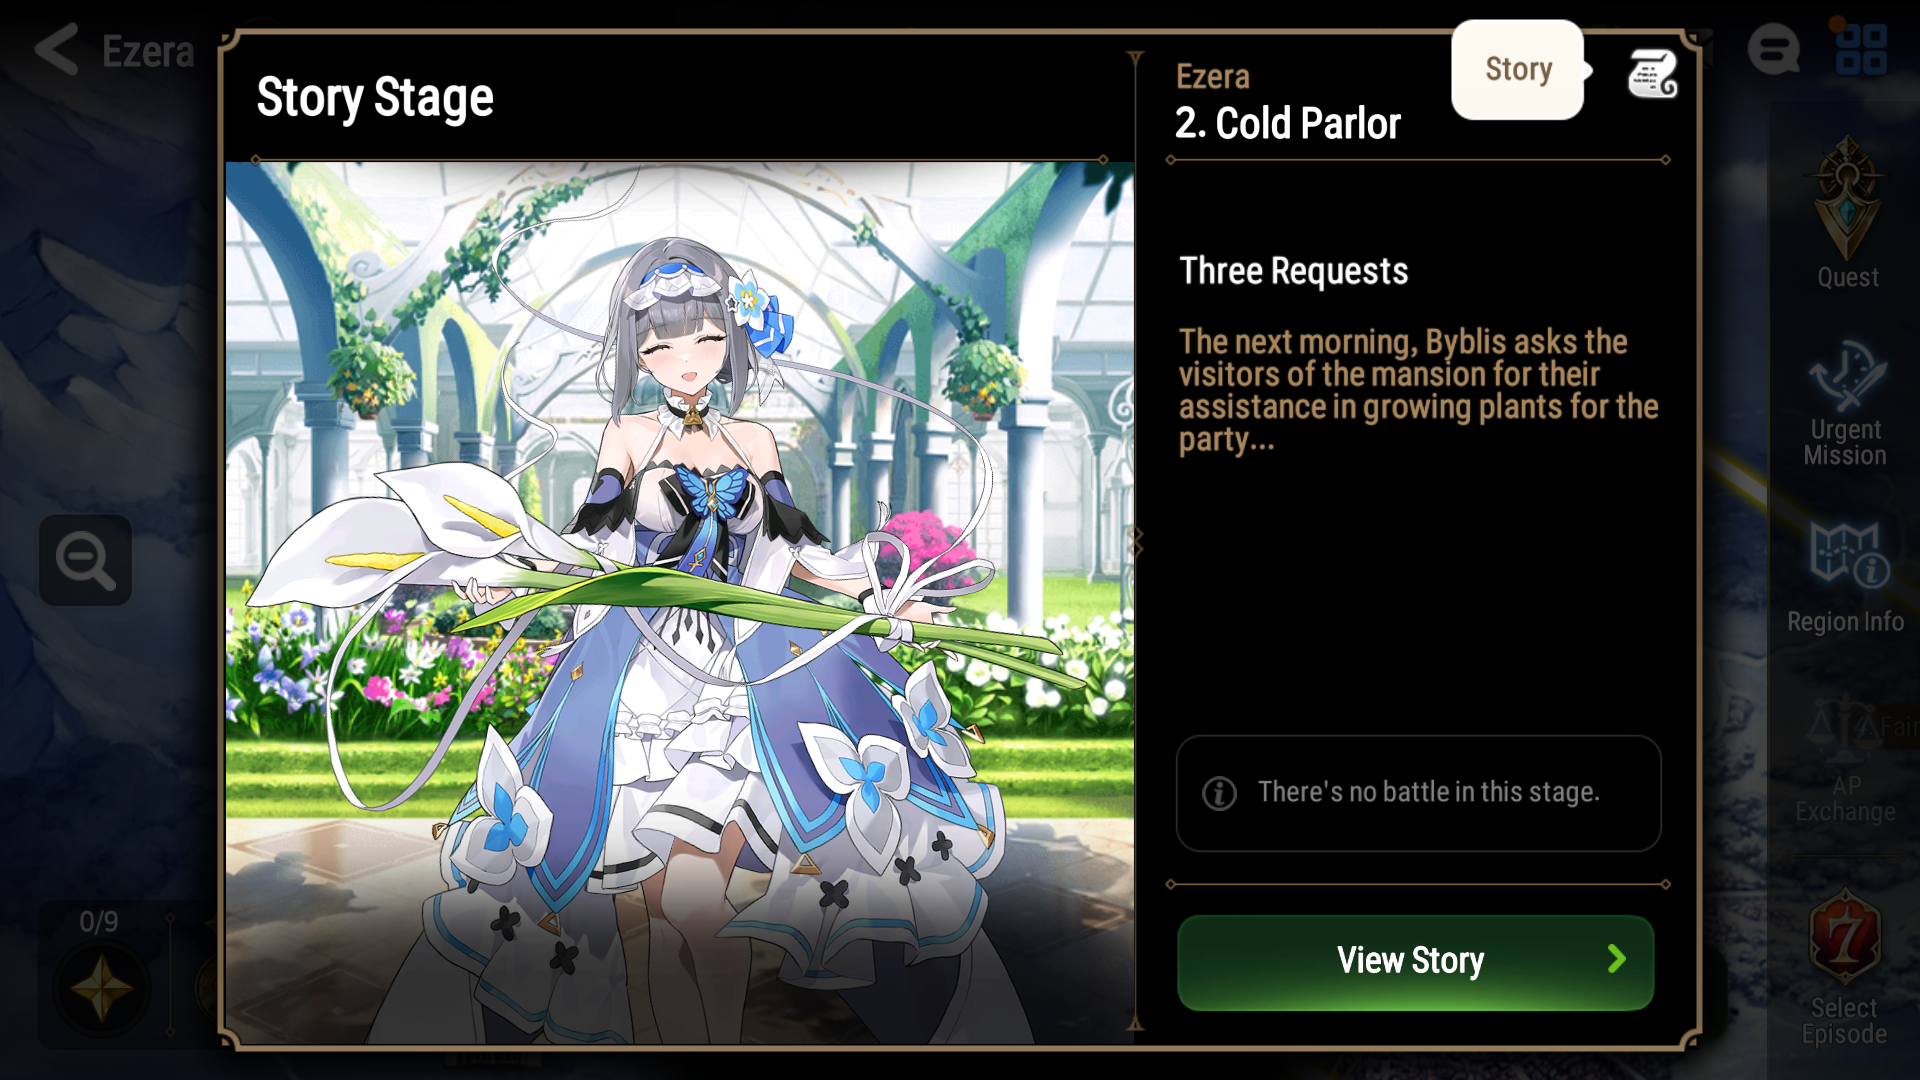Click the green arrow on View Story
Image resolution: width=1920 pixels, height=1080 pixels.
point(1617,960)
